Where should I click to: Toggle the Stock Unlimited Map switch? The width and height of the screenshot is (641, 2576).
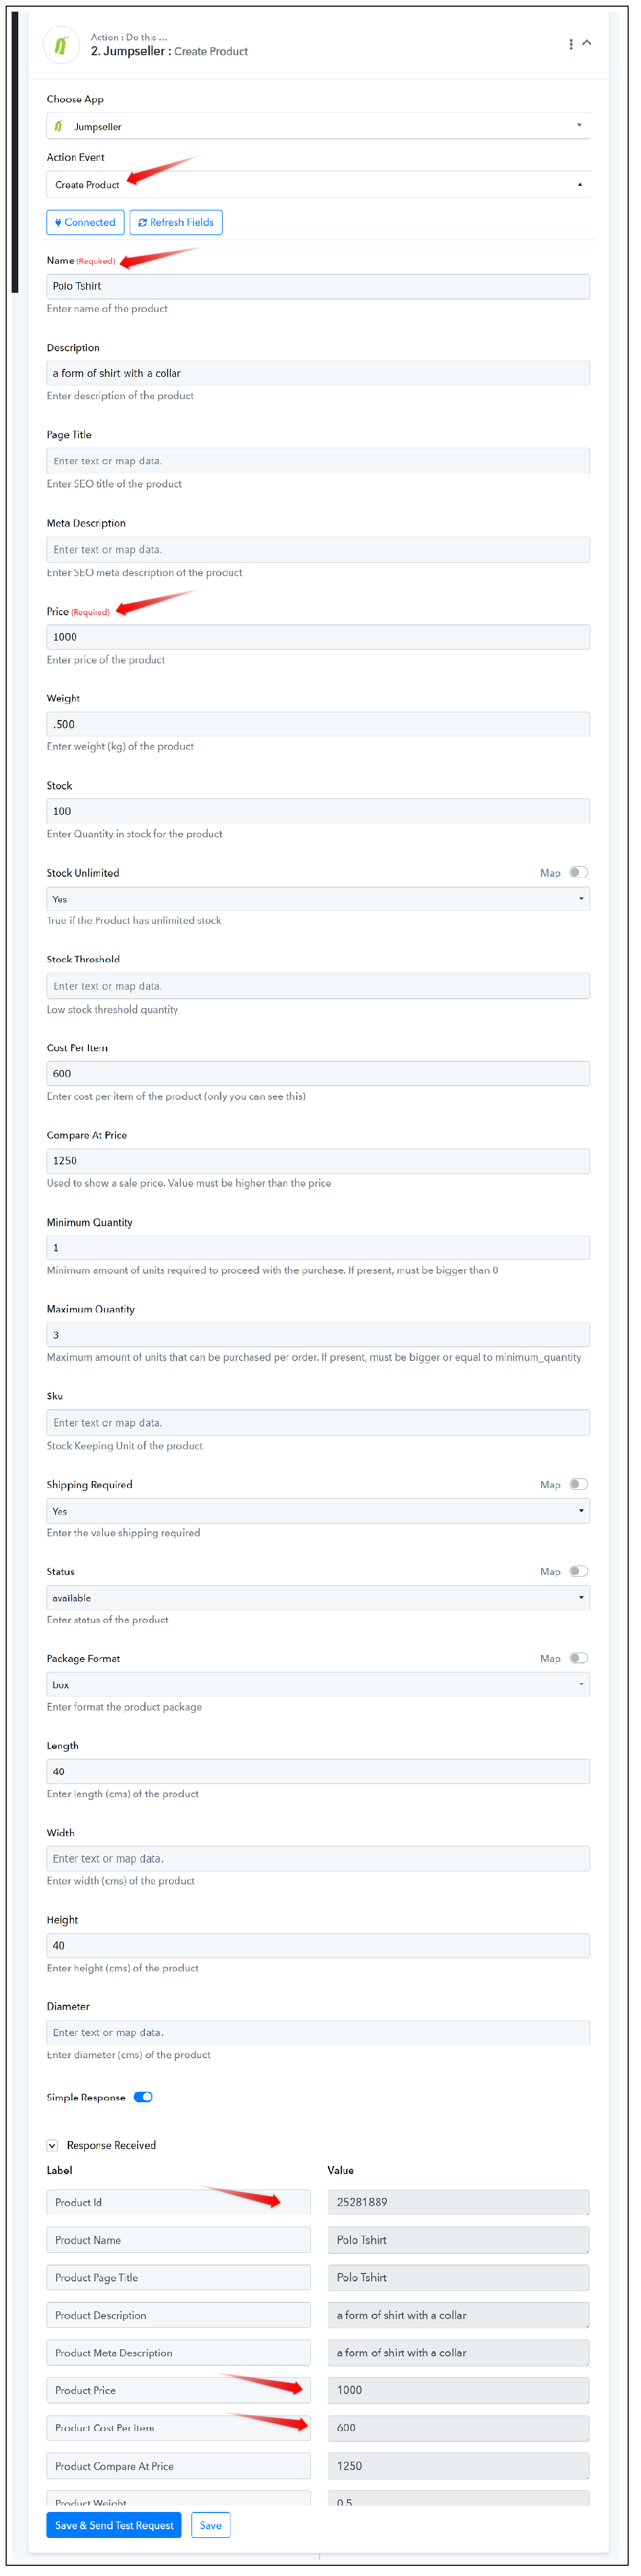578,872
